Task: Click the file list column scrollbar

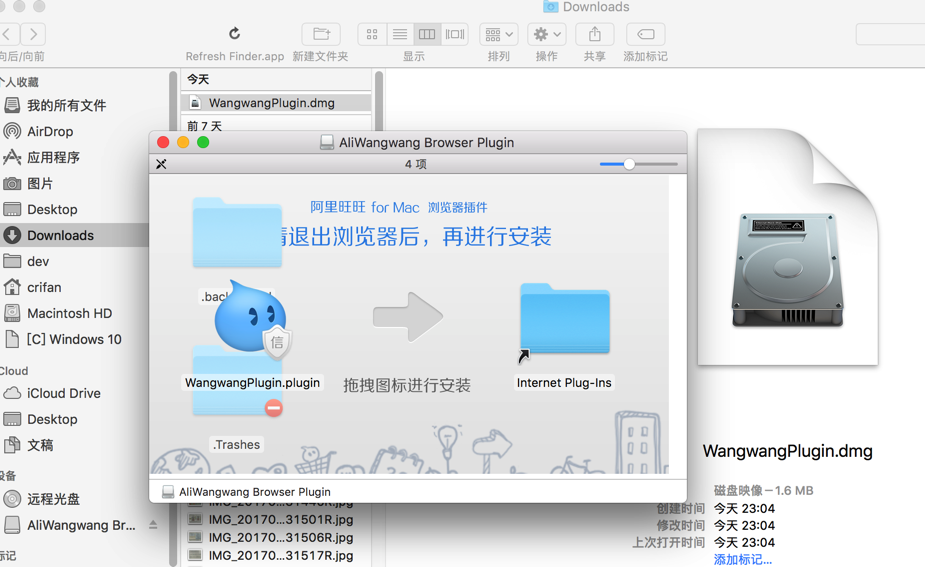Action: 379,103
